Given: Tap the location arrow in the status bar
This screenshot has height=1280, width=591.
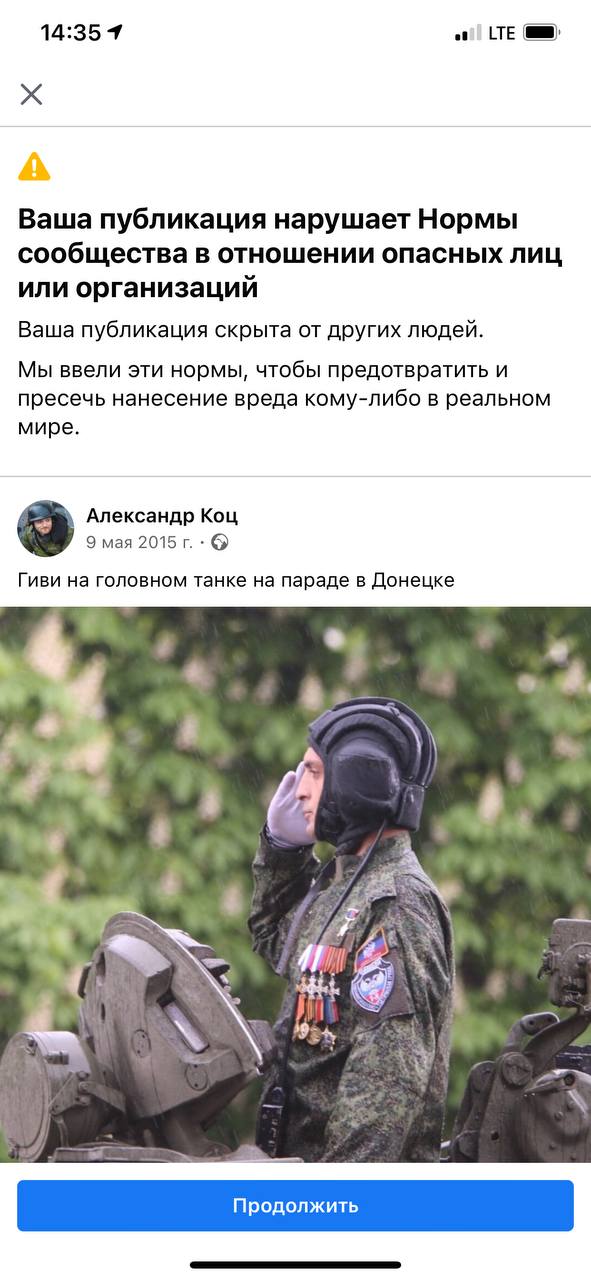Looking at the screenshot, I should [115, 32].
